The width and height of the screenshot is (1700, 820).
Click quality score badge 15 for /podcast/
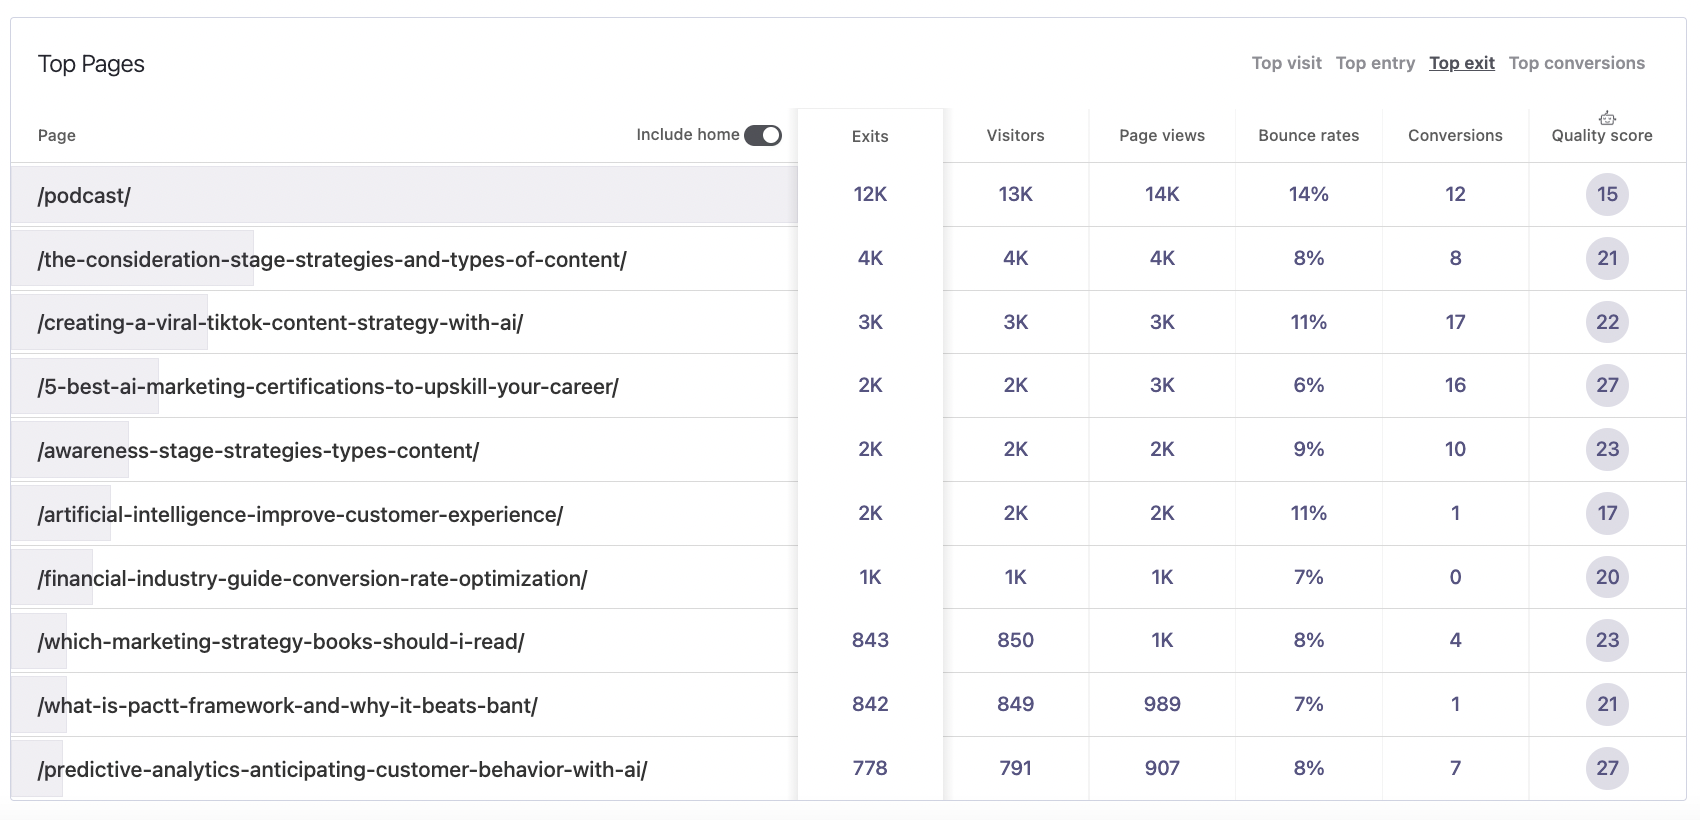1606,194
